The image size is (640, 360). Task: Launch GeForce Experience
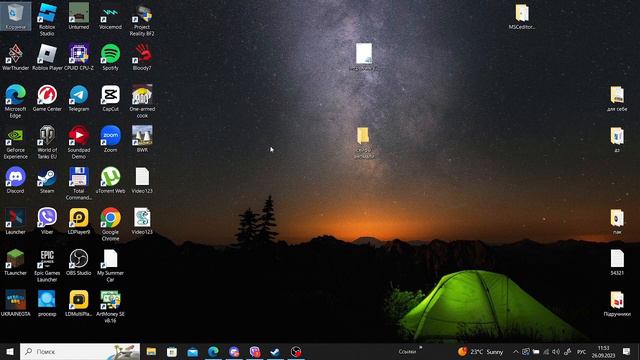16,142
